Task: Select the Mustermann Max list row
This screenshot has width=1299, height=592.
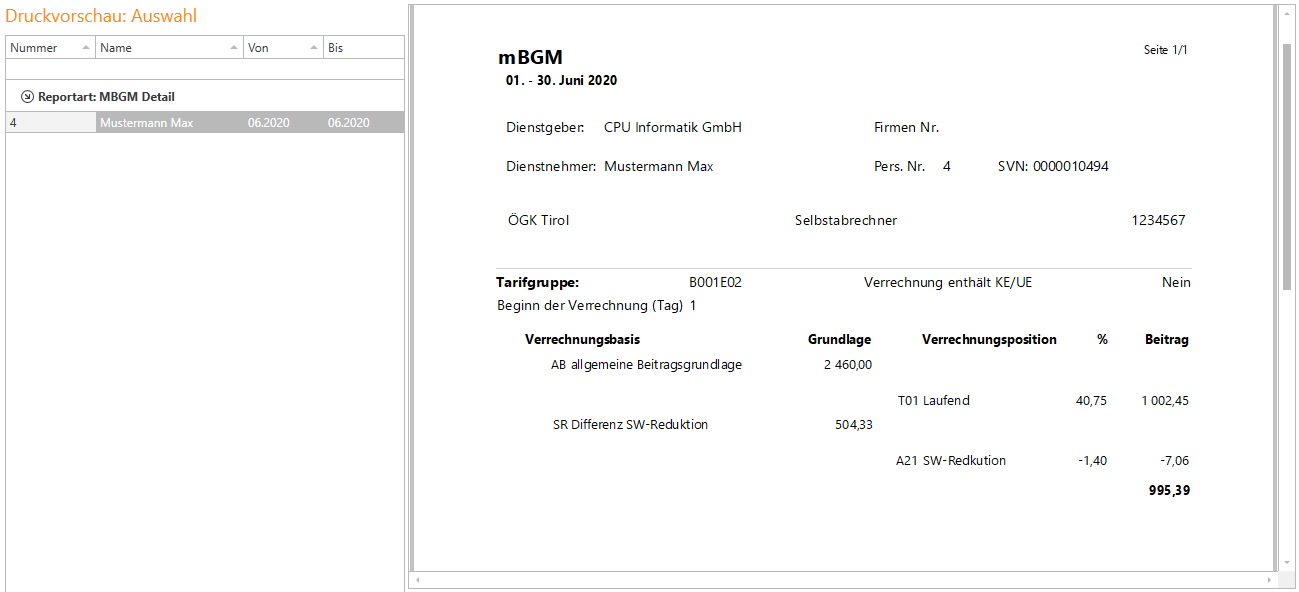Action: (x=205, y=123)
